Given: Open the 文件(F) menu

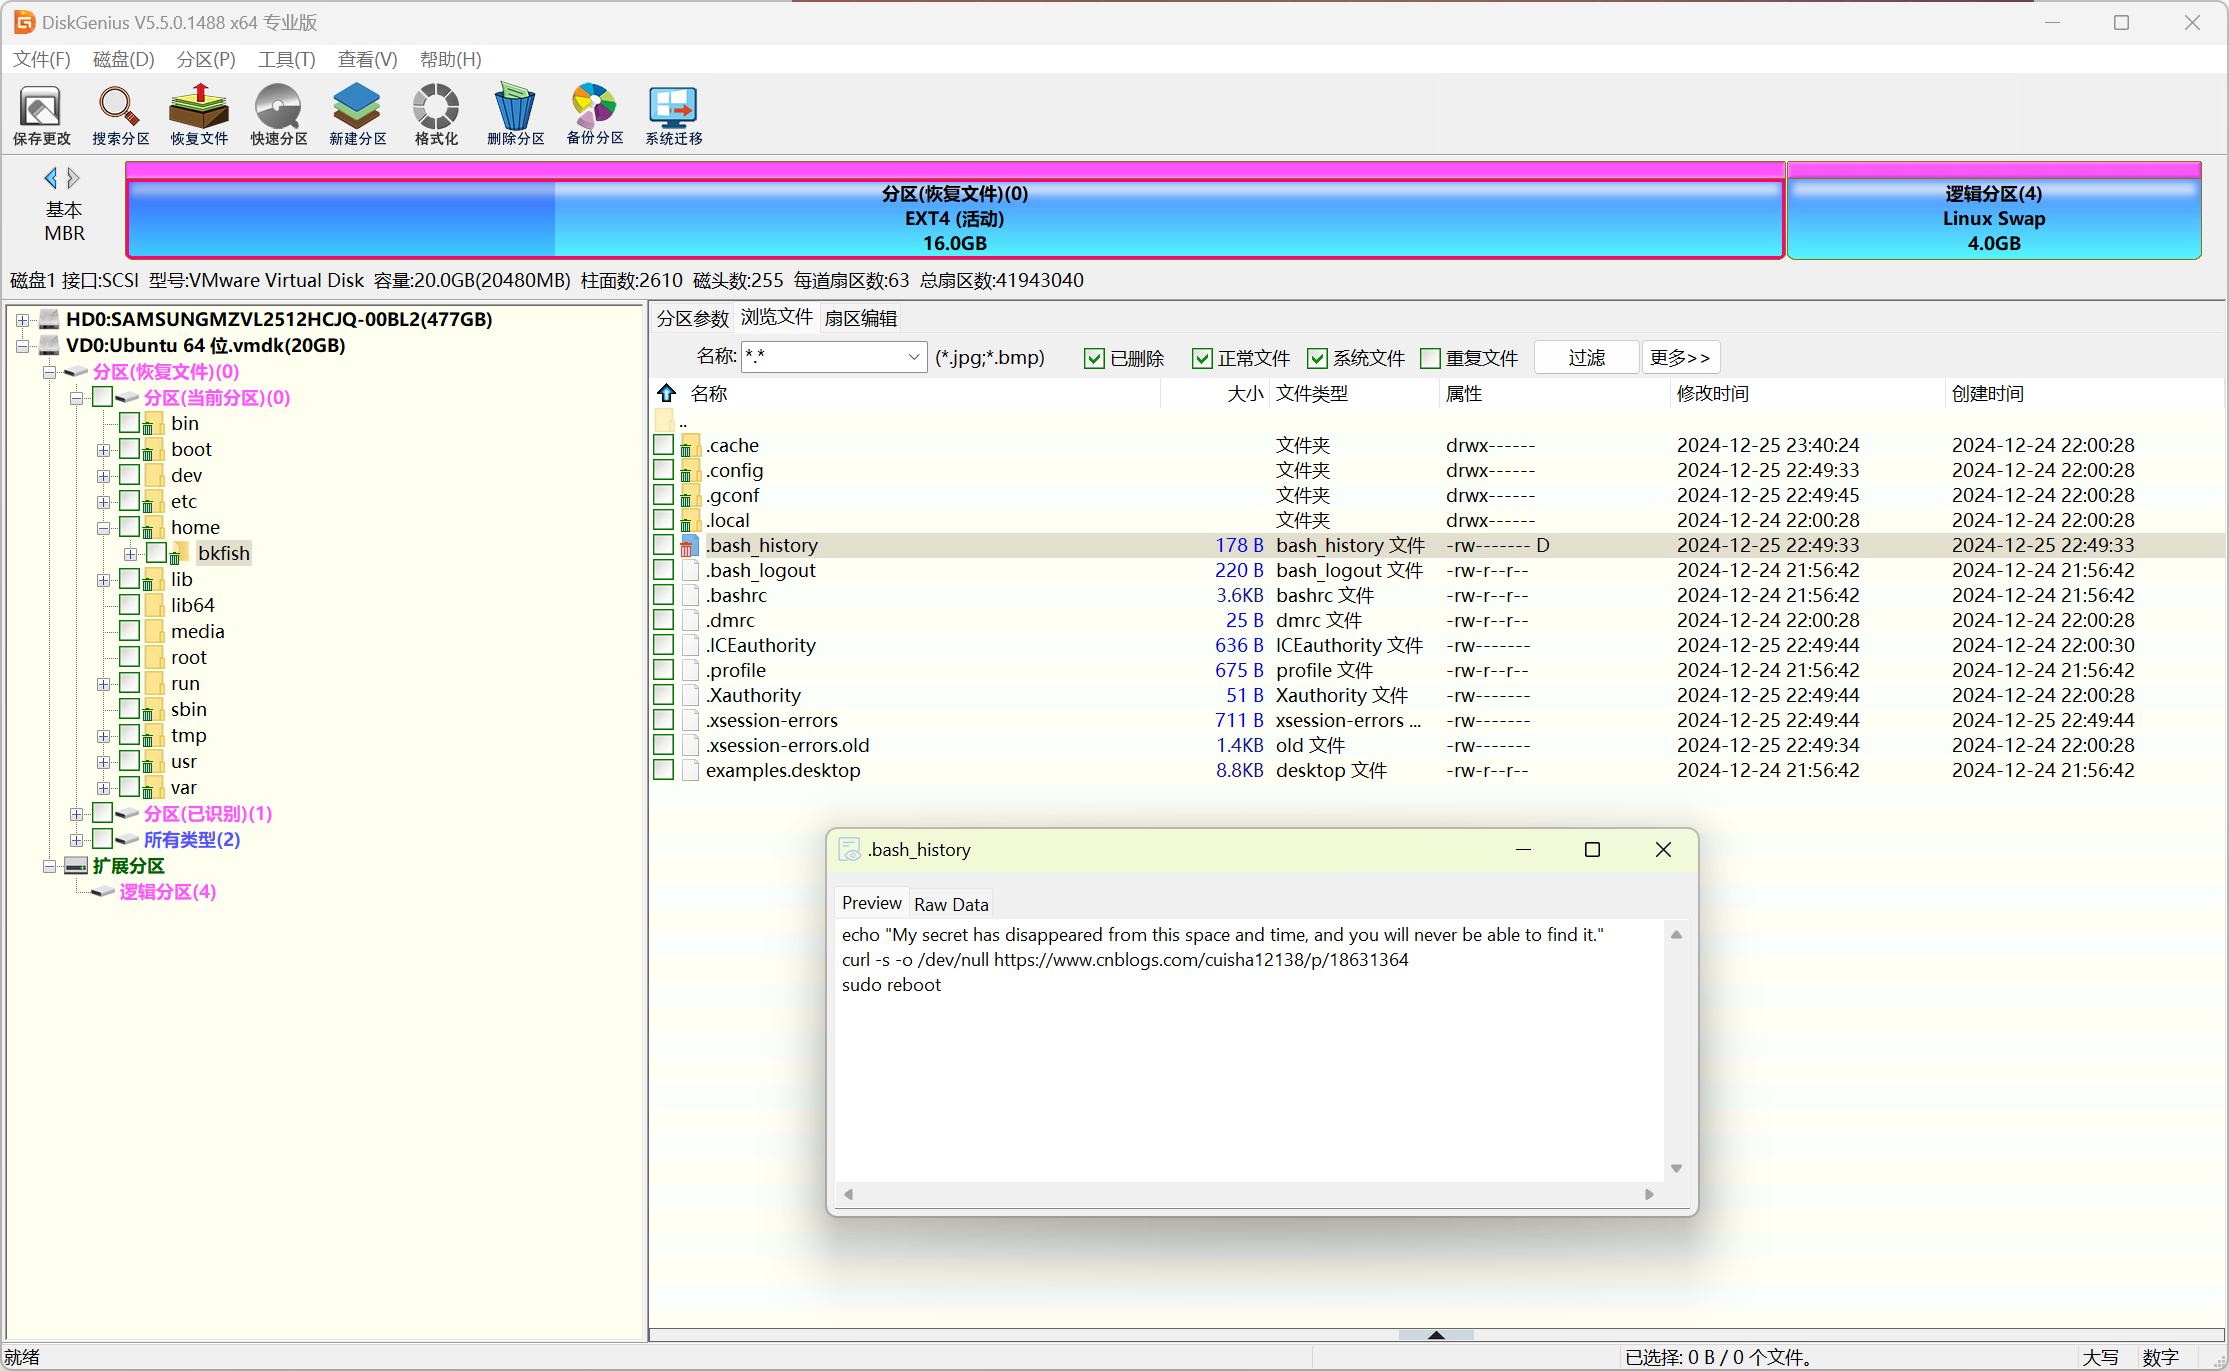Looking at the screenshot, I should [41, 59].
